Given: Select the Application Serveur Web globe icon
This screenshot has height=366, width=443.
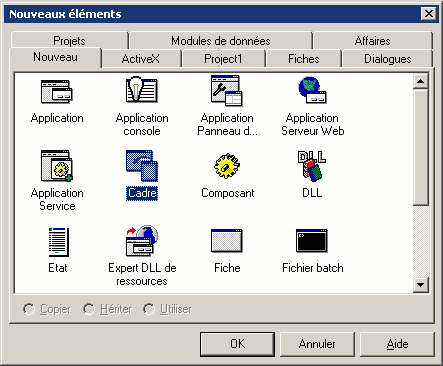Looking at the screenshot, I should click(312, 90).
